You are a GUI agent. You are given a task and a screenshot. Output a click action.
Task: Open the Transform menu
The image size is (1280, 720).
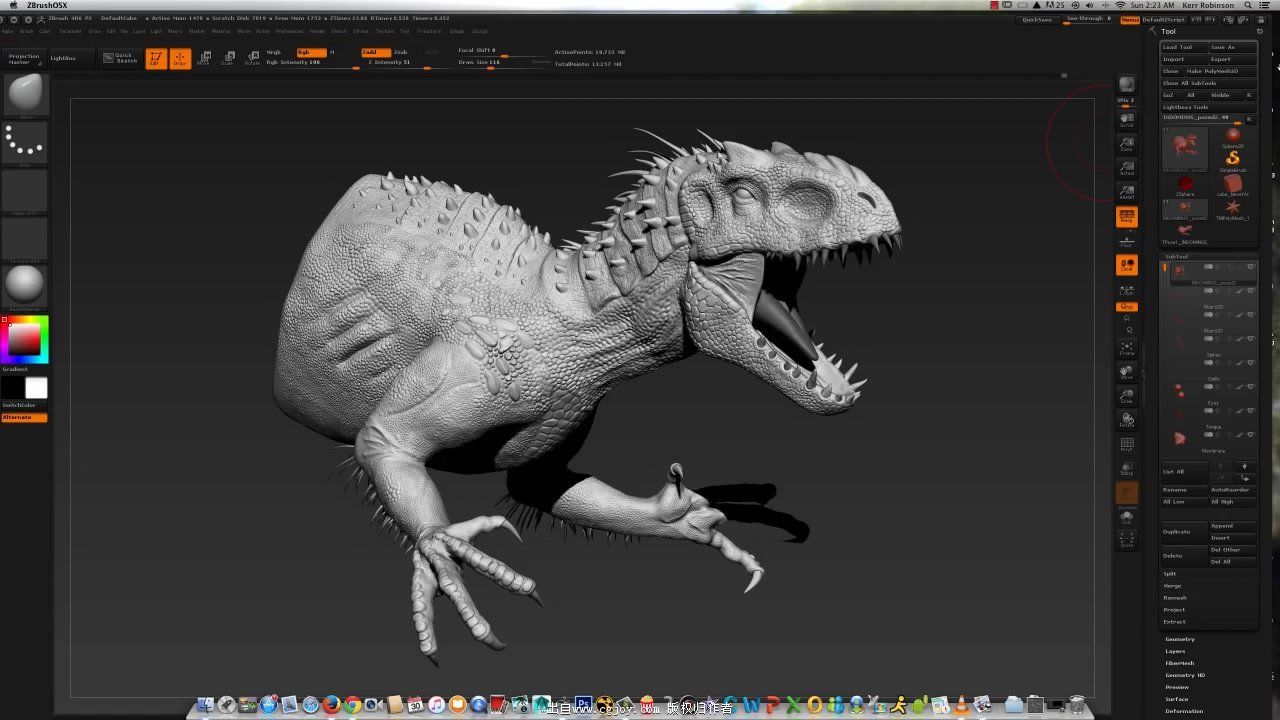tap(429, 31)
